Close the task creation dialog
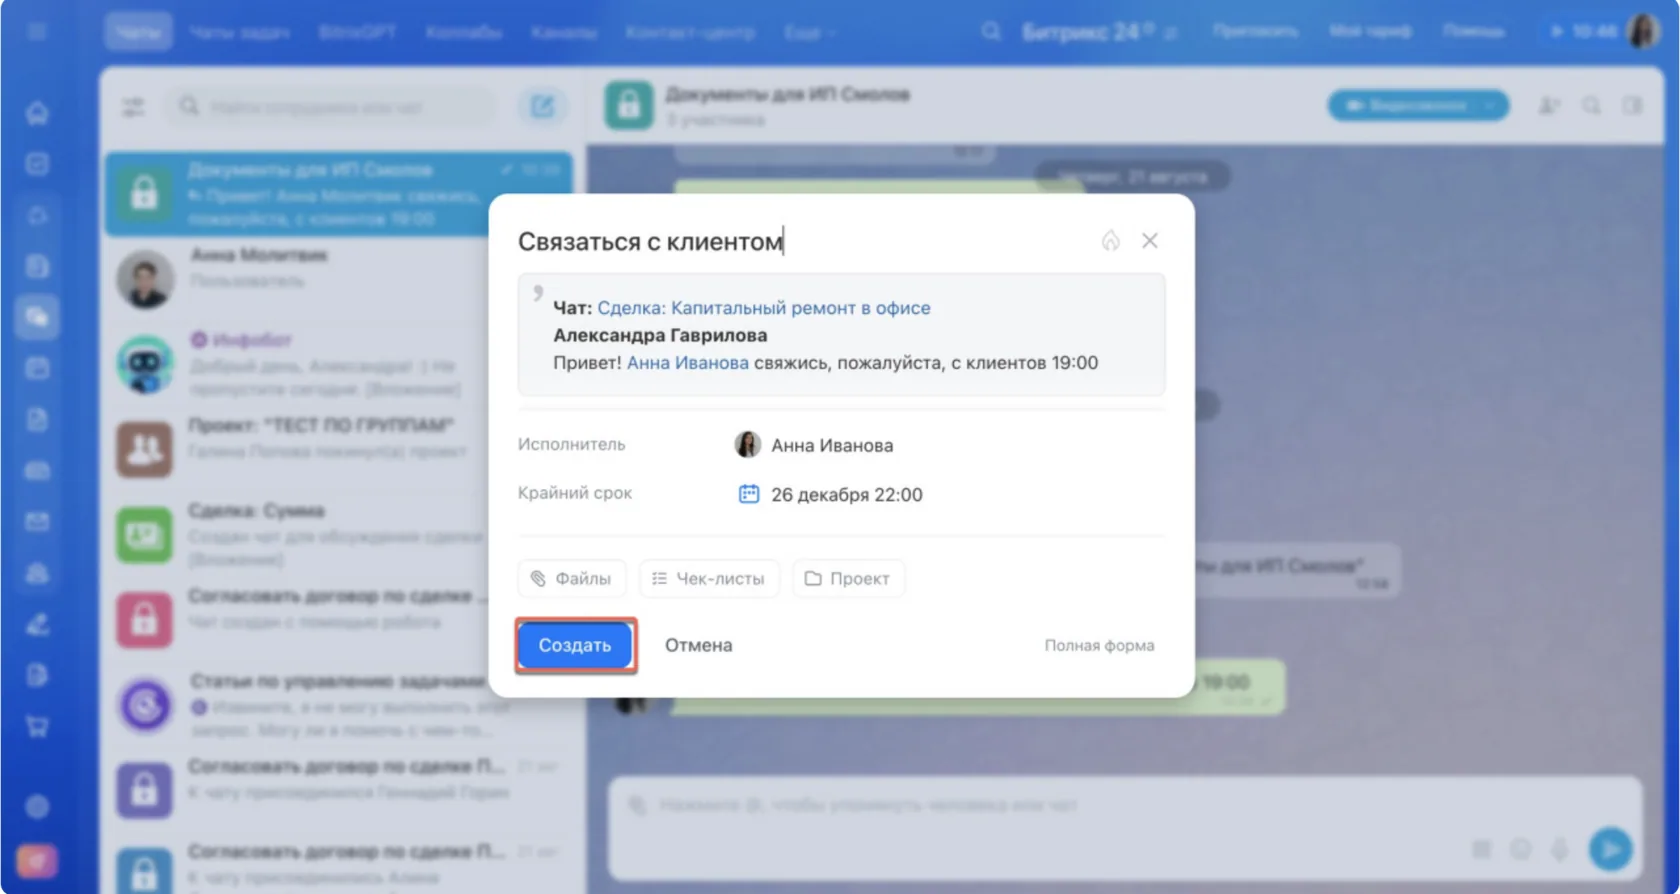1680x894 pixels. [1150, 241]
